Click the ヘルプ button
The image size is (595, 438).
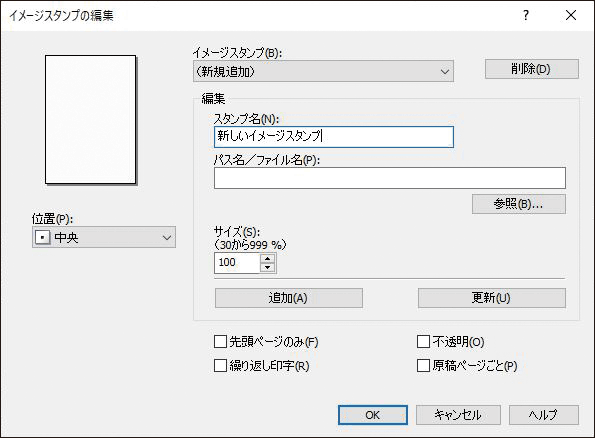click(544, 415)
